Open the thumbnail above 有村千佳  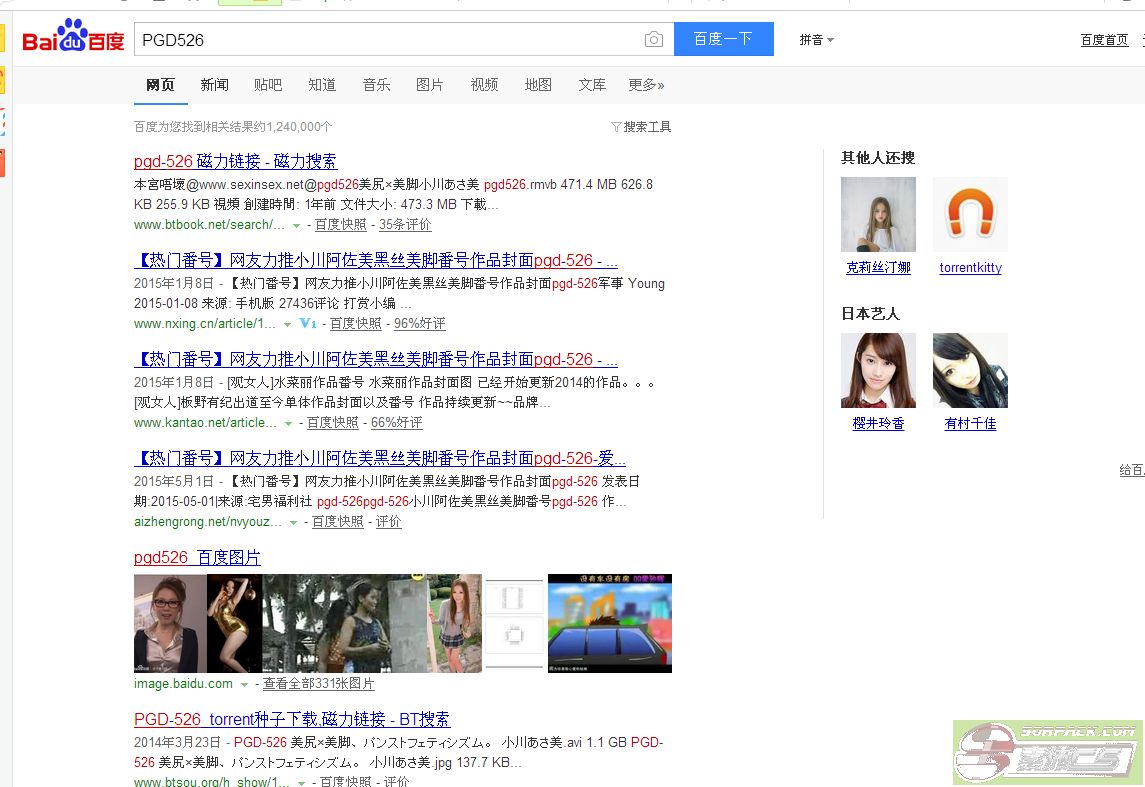[970, 370]
